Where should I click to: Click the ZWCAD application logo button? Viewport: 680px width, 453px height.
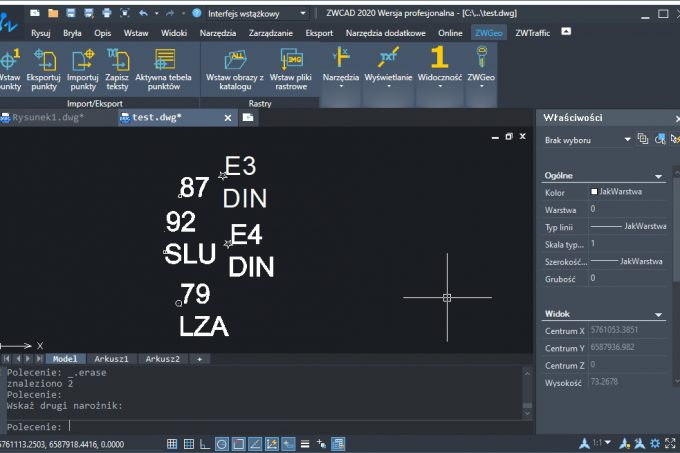click(9, 23)
